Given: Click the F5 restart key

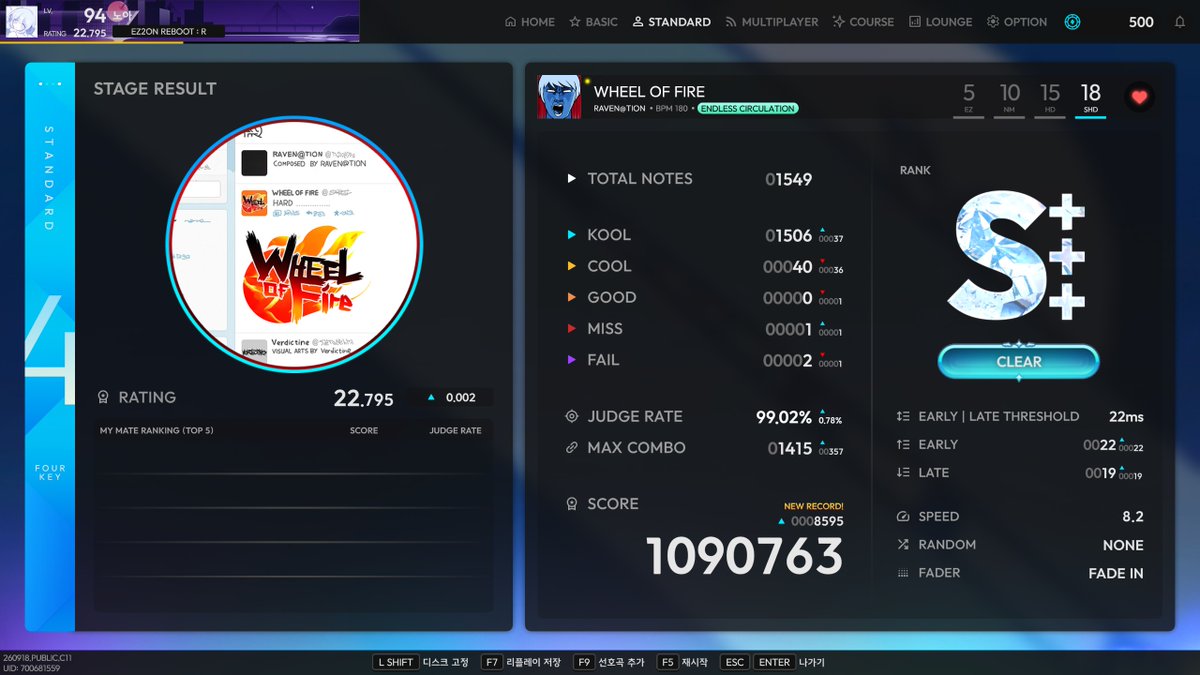Looking at the screenshot, I should (x=667, y=662).
